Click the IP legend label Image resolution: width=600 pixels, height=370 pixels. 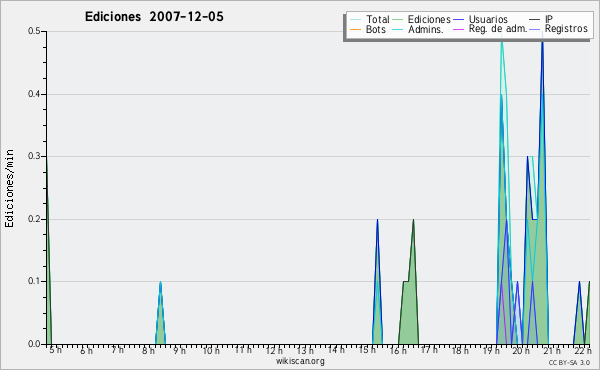click(549, 19)
